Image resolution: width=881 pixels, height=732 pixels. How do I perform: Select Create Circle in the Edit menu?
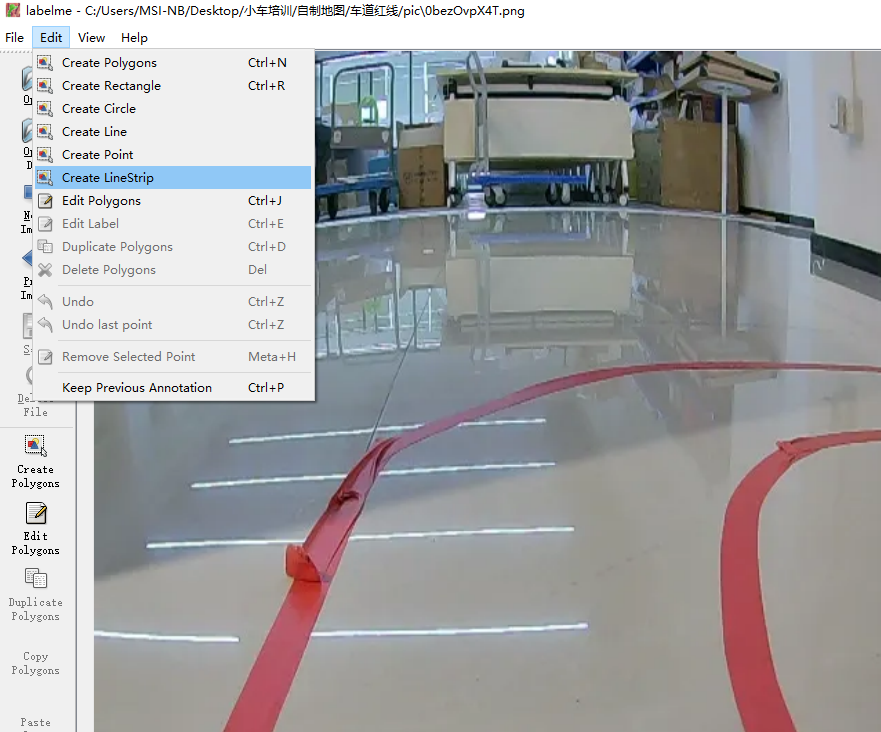99,109
